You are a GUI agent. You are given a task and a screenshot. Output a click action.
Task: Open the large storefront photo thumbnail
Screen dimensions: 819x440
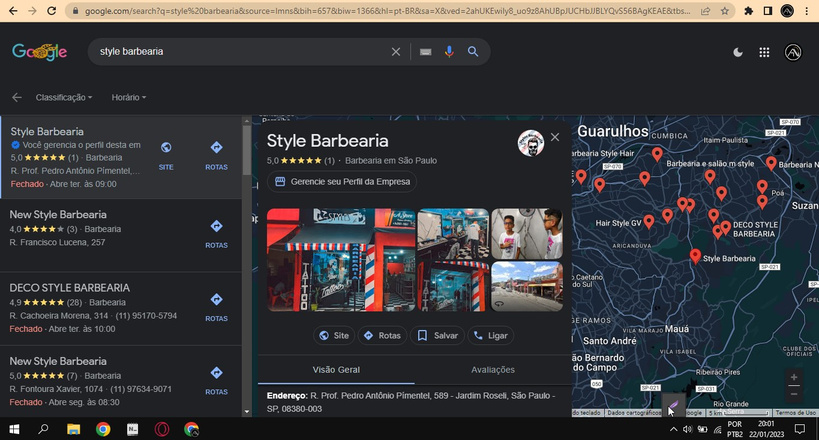point(340,260)
